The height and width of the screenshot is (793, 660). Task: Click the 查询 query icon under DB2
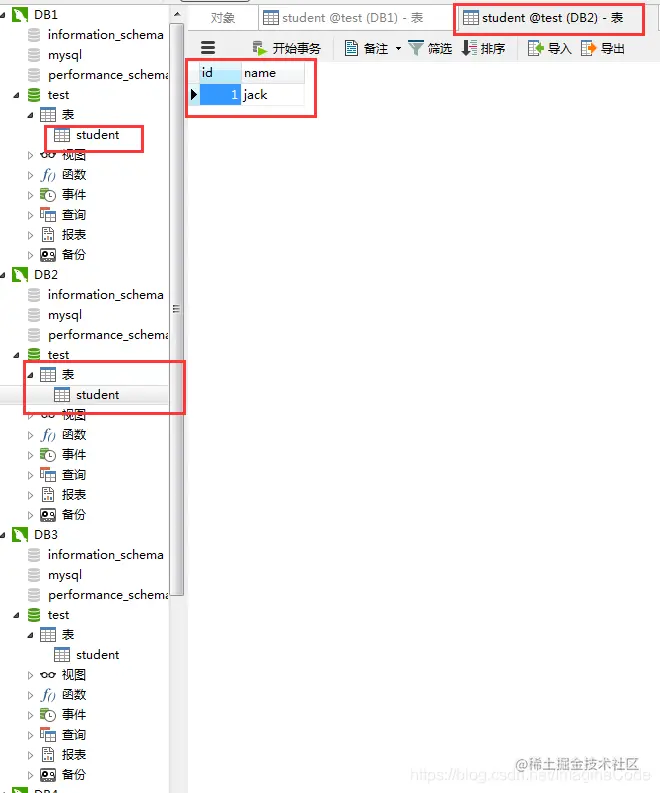click(x=48, y=475)
